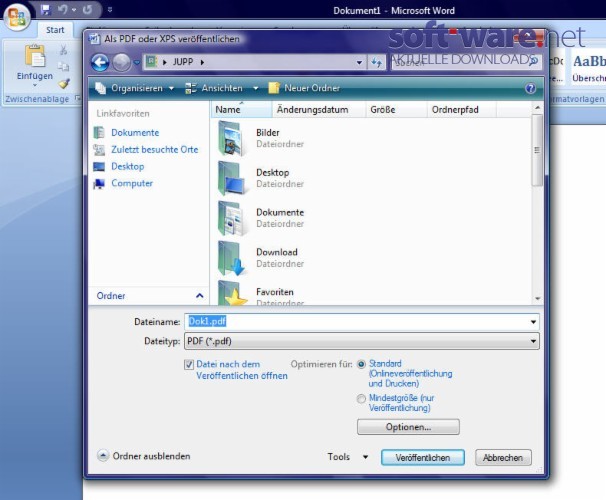The image size is (606, 500).
Task: Click the Optionen... button
Action: coord(408,427)
